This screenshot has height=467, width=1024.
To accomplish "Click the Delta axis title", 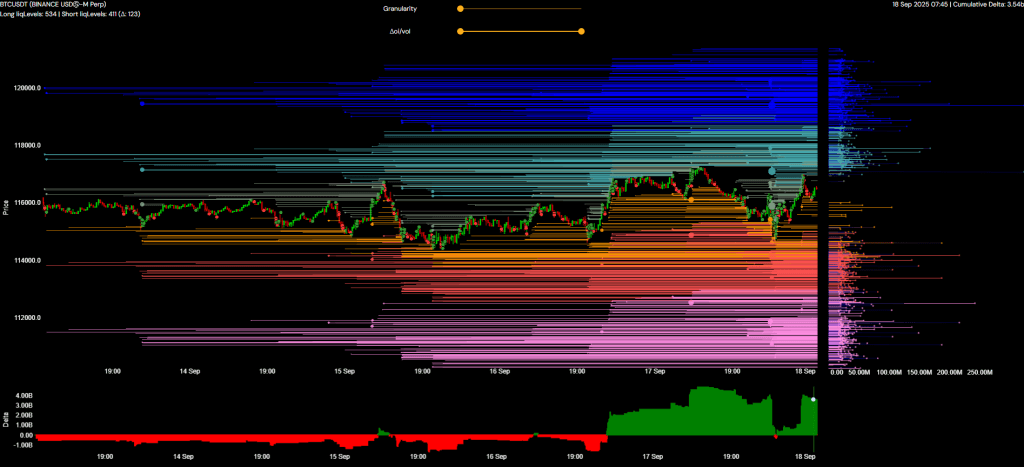I will tap(6, 420).
